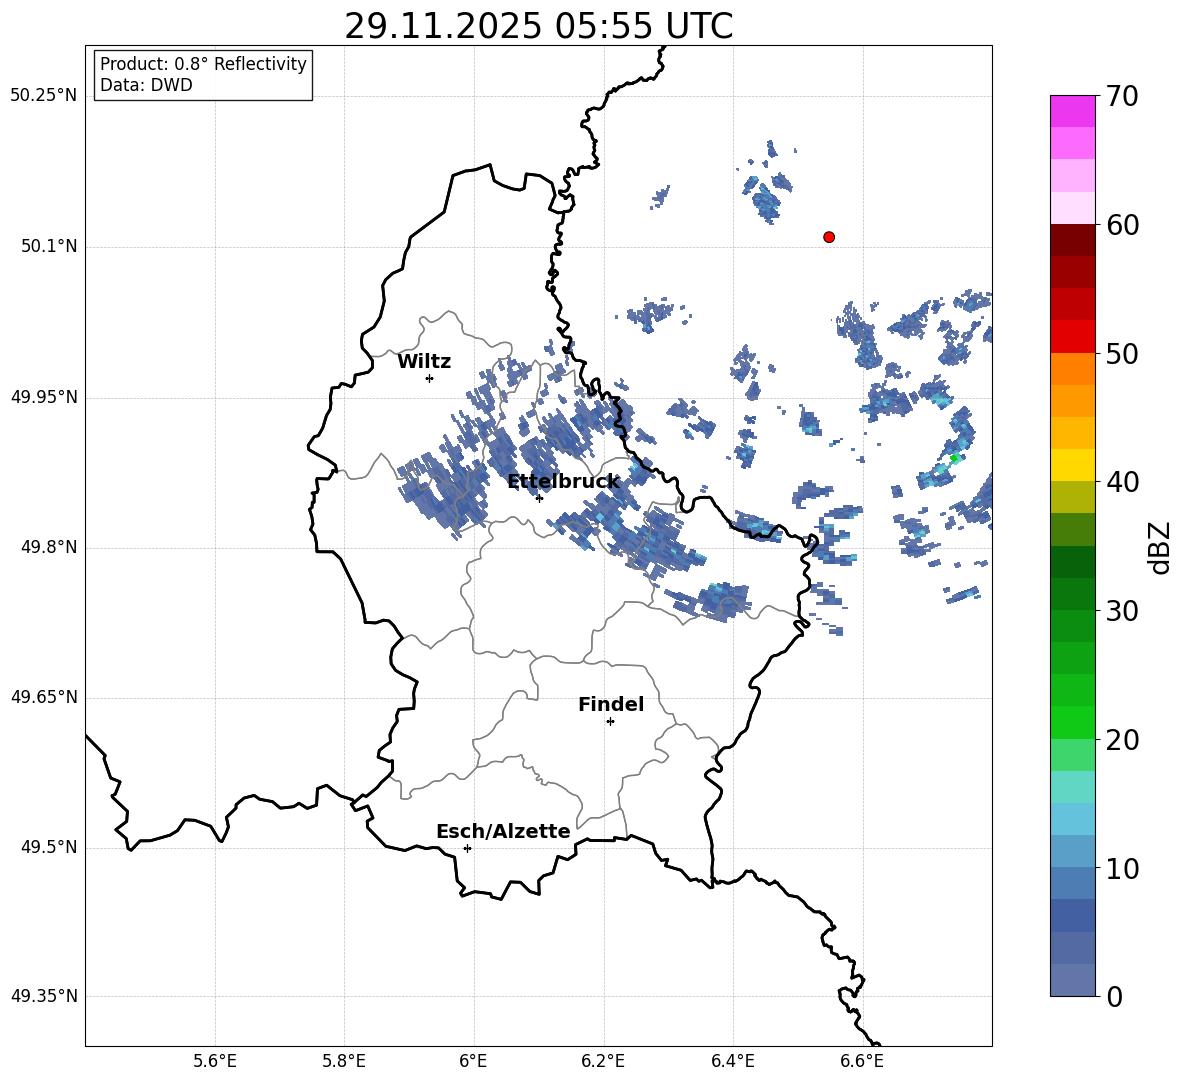
Task: Select the Findel city label
Action: click(x=611, y=704)
